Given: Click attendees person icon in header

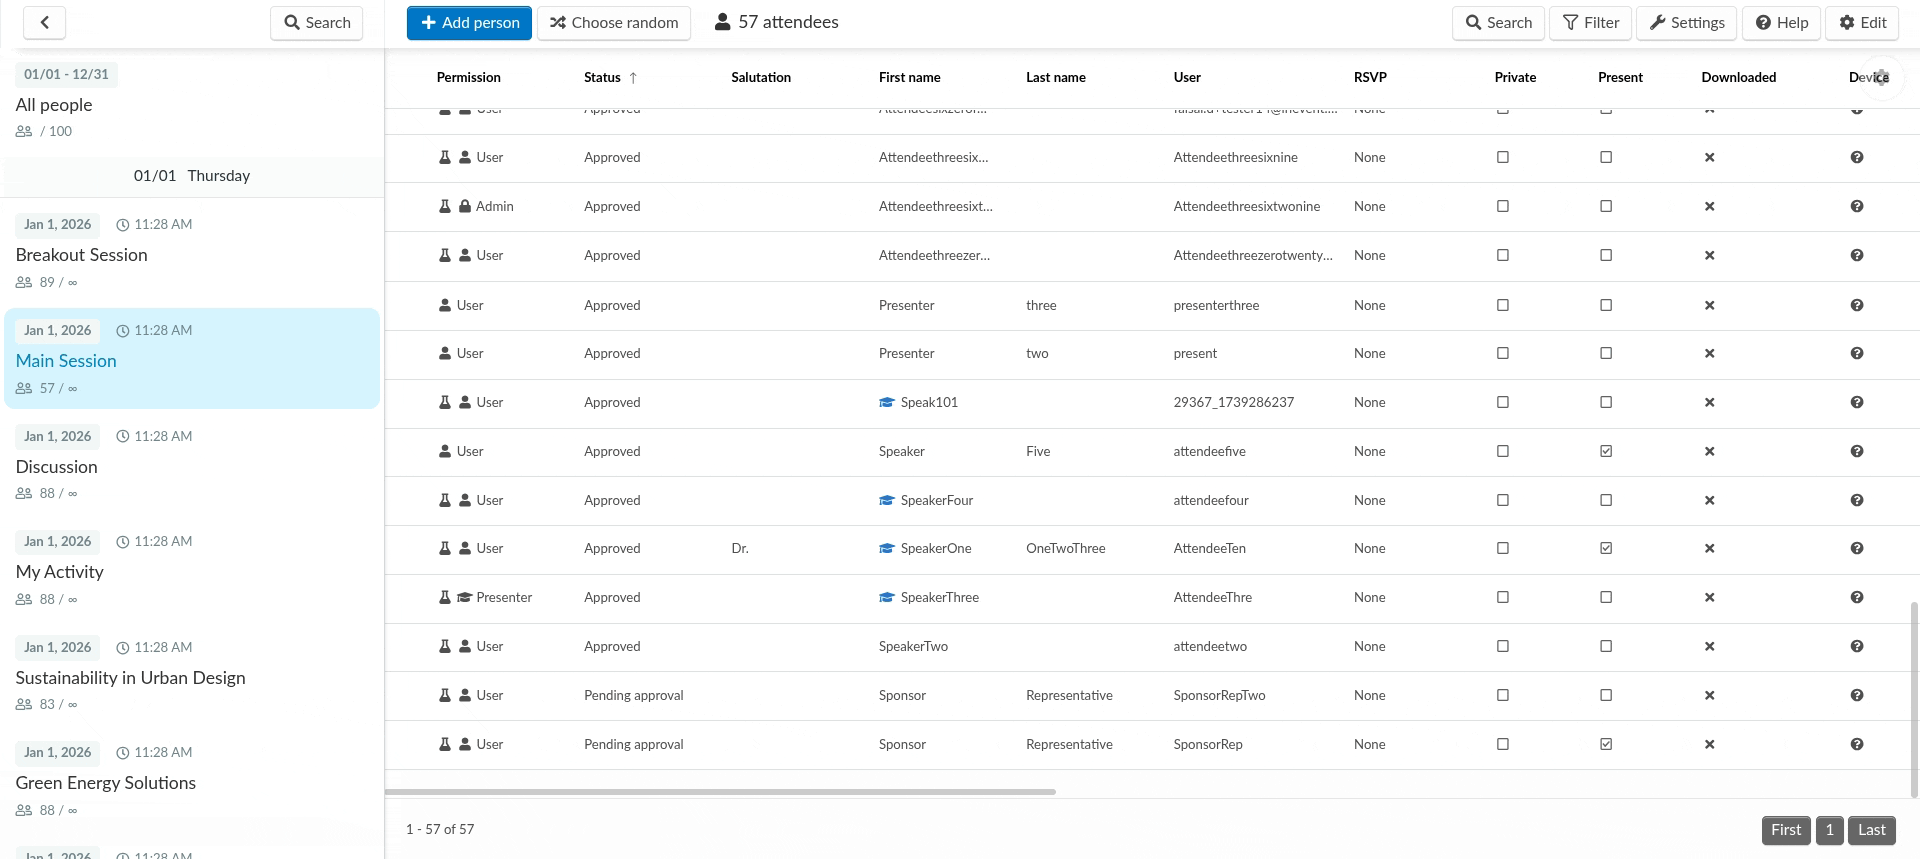Looking at the screenshot, I should (722, 22).
